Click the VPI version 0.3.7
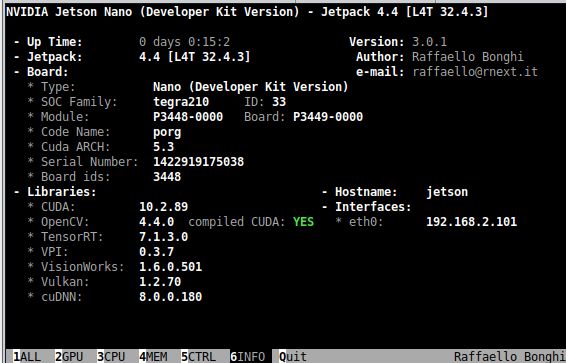 click(x=156, y=252)
